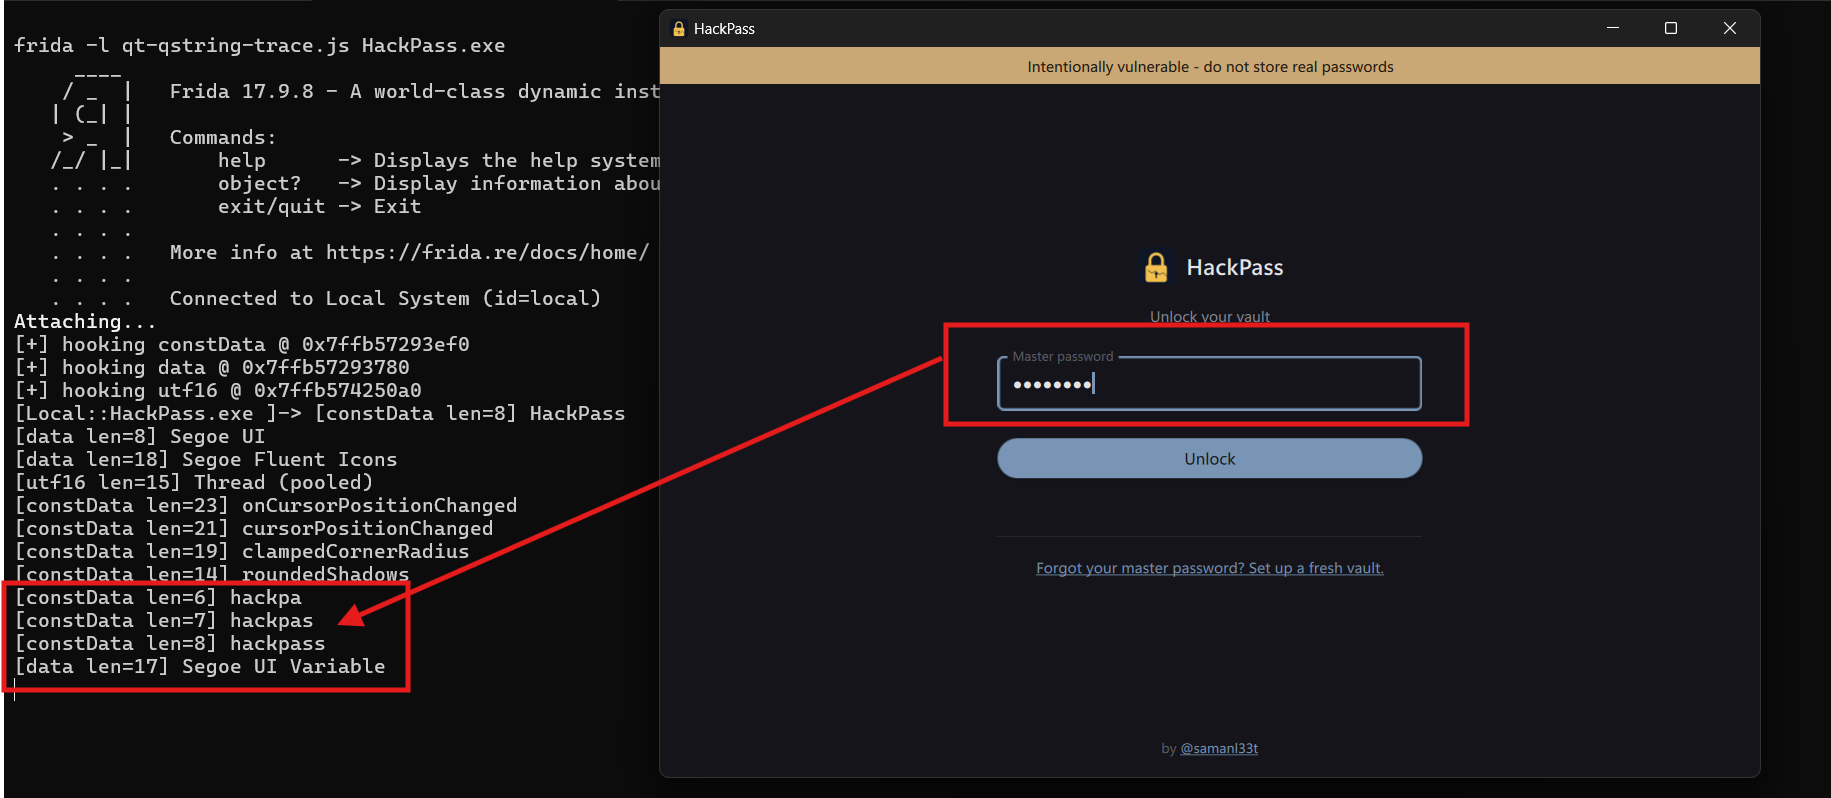1831x798 pixels.
Task: Click 'hooking constData' terminal line
Action: click(242, 344)
